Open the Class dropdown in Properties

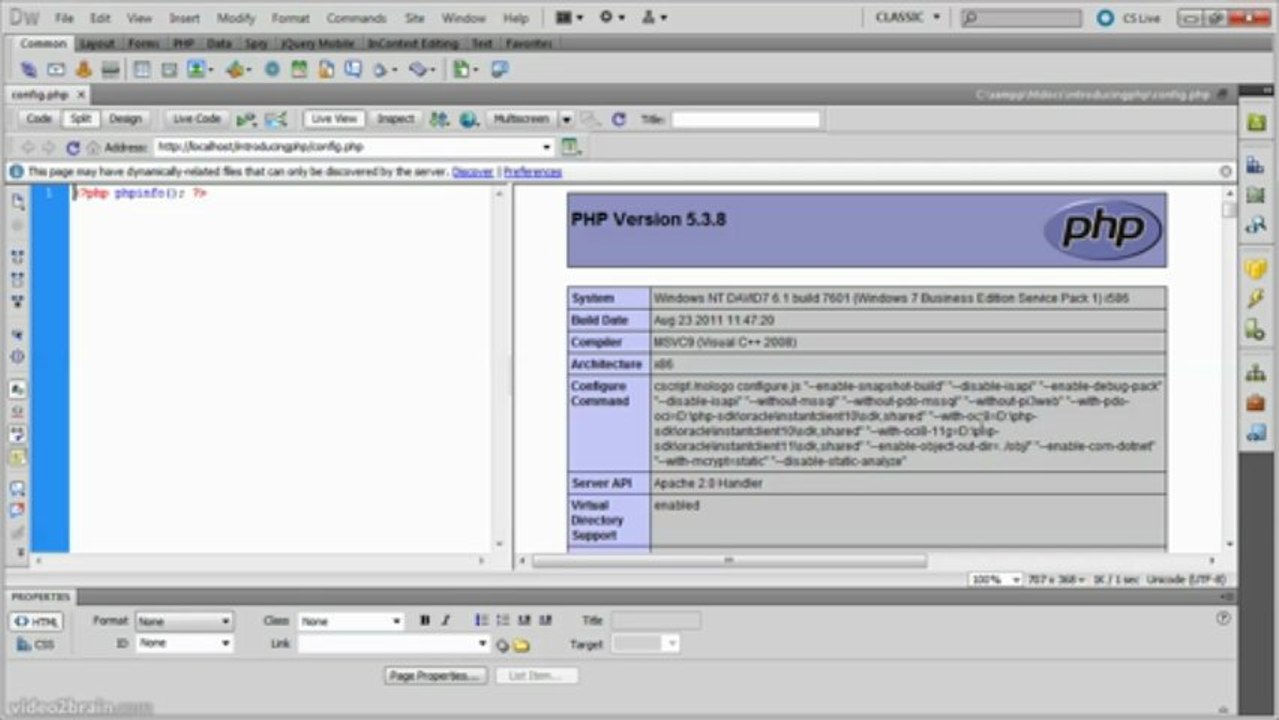coord(351,621)
